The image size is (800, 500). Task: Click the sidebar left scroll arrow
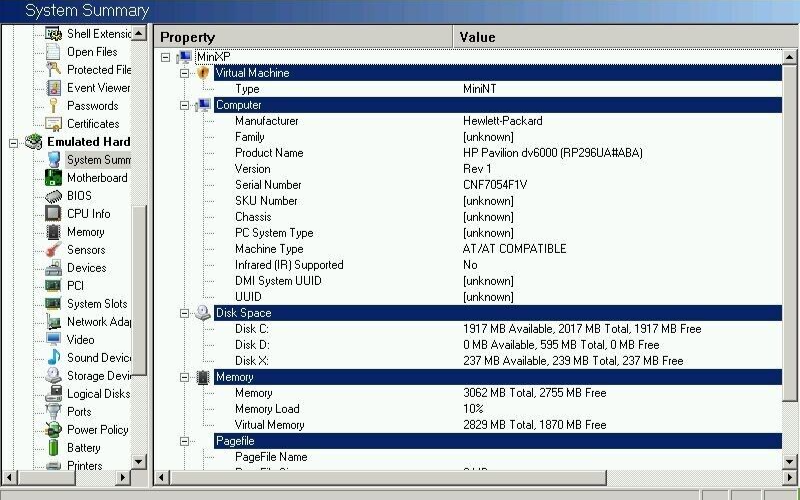click(9, 478)
